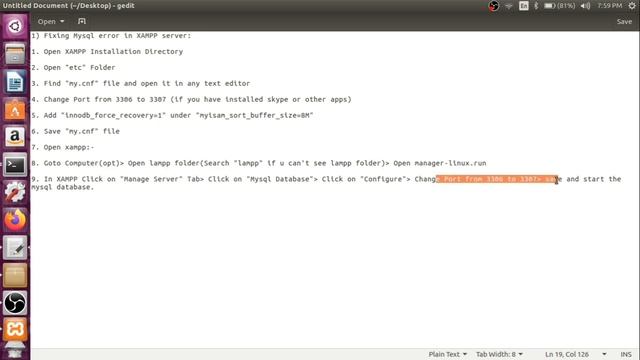640x360 pixels.
Task: Click the line 'Open XAMPP Installation Directory'
Action: [107, 51]
